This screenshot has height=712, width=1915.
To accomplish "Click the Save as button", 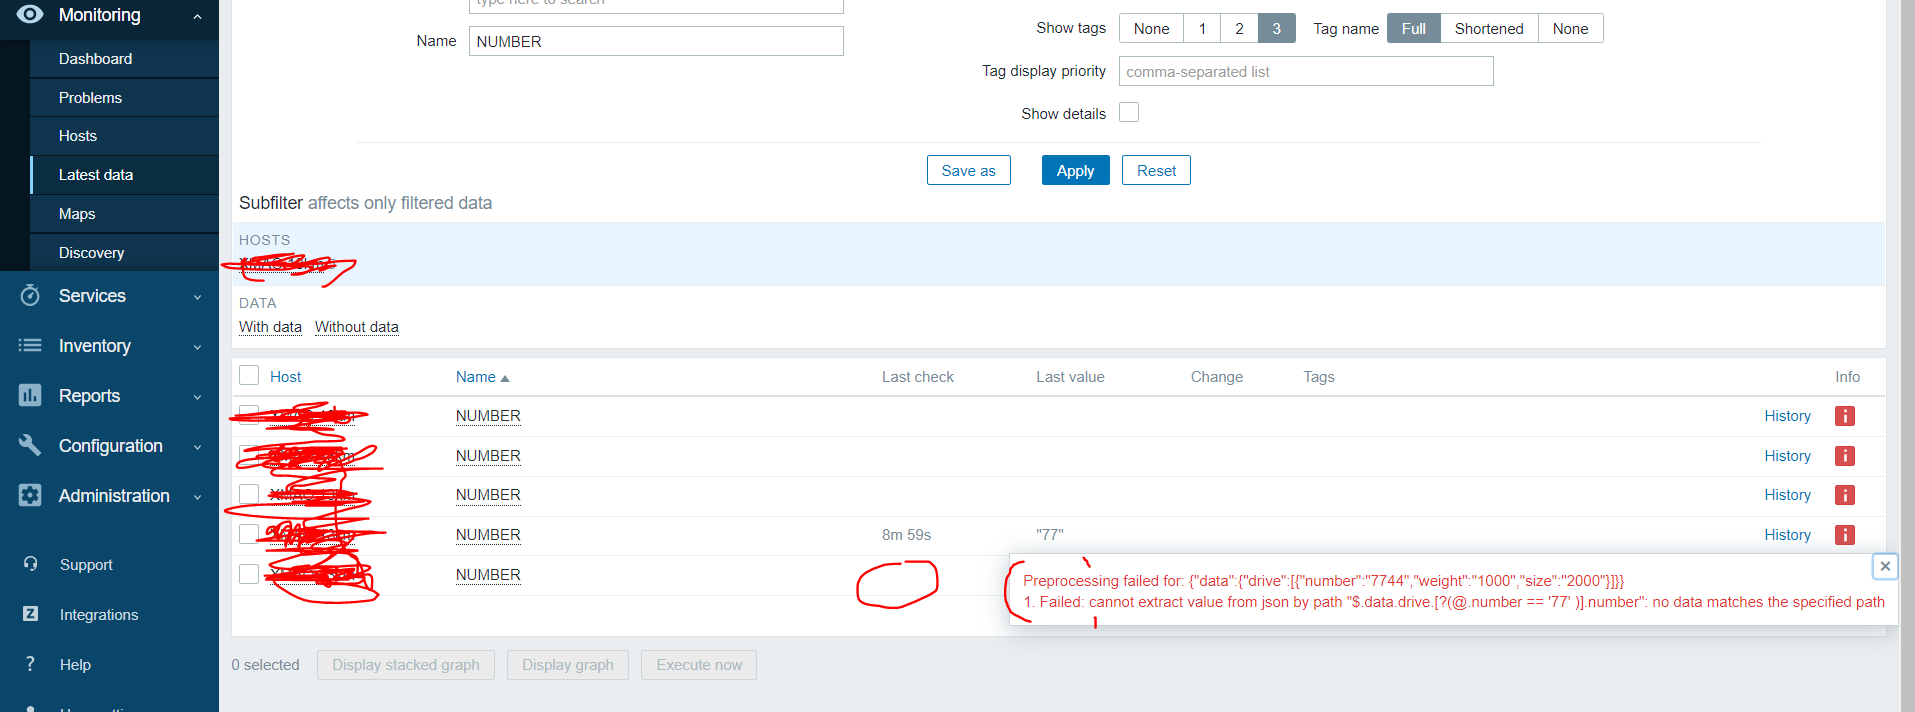I will tap(968, 170).
